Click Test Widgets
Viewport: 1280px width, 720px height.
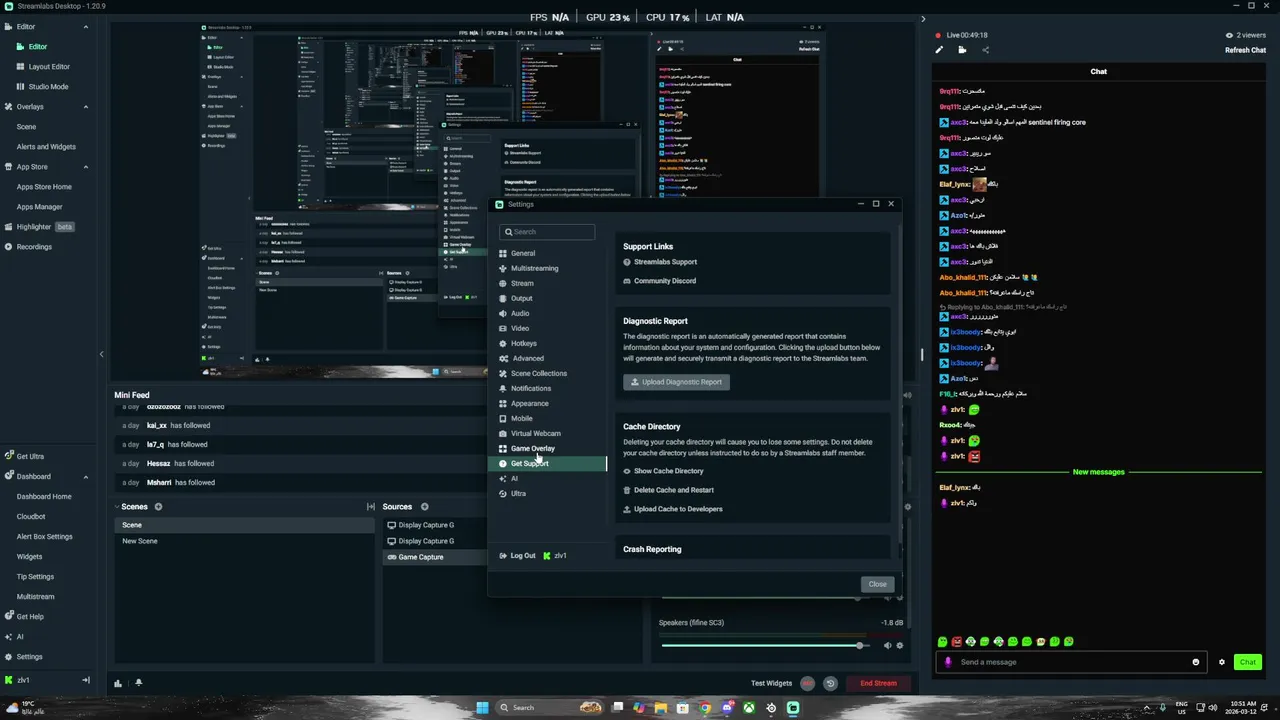[771, 683]
